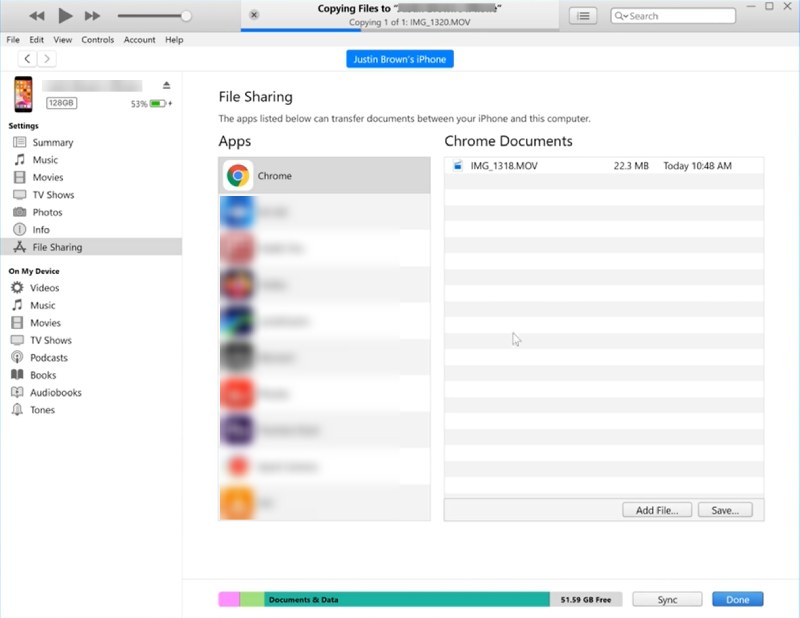Click Documents & Data storage segment
Image resolution: width=800 pixels, height=618 pixels.
pos(407,599)
